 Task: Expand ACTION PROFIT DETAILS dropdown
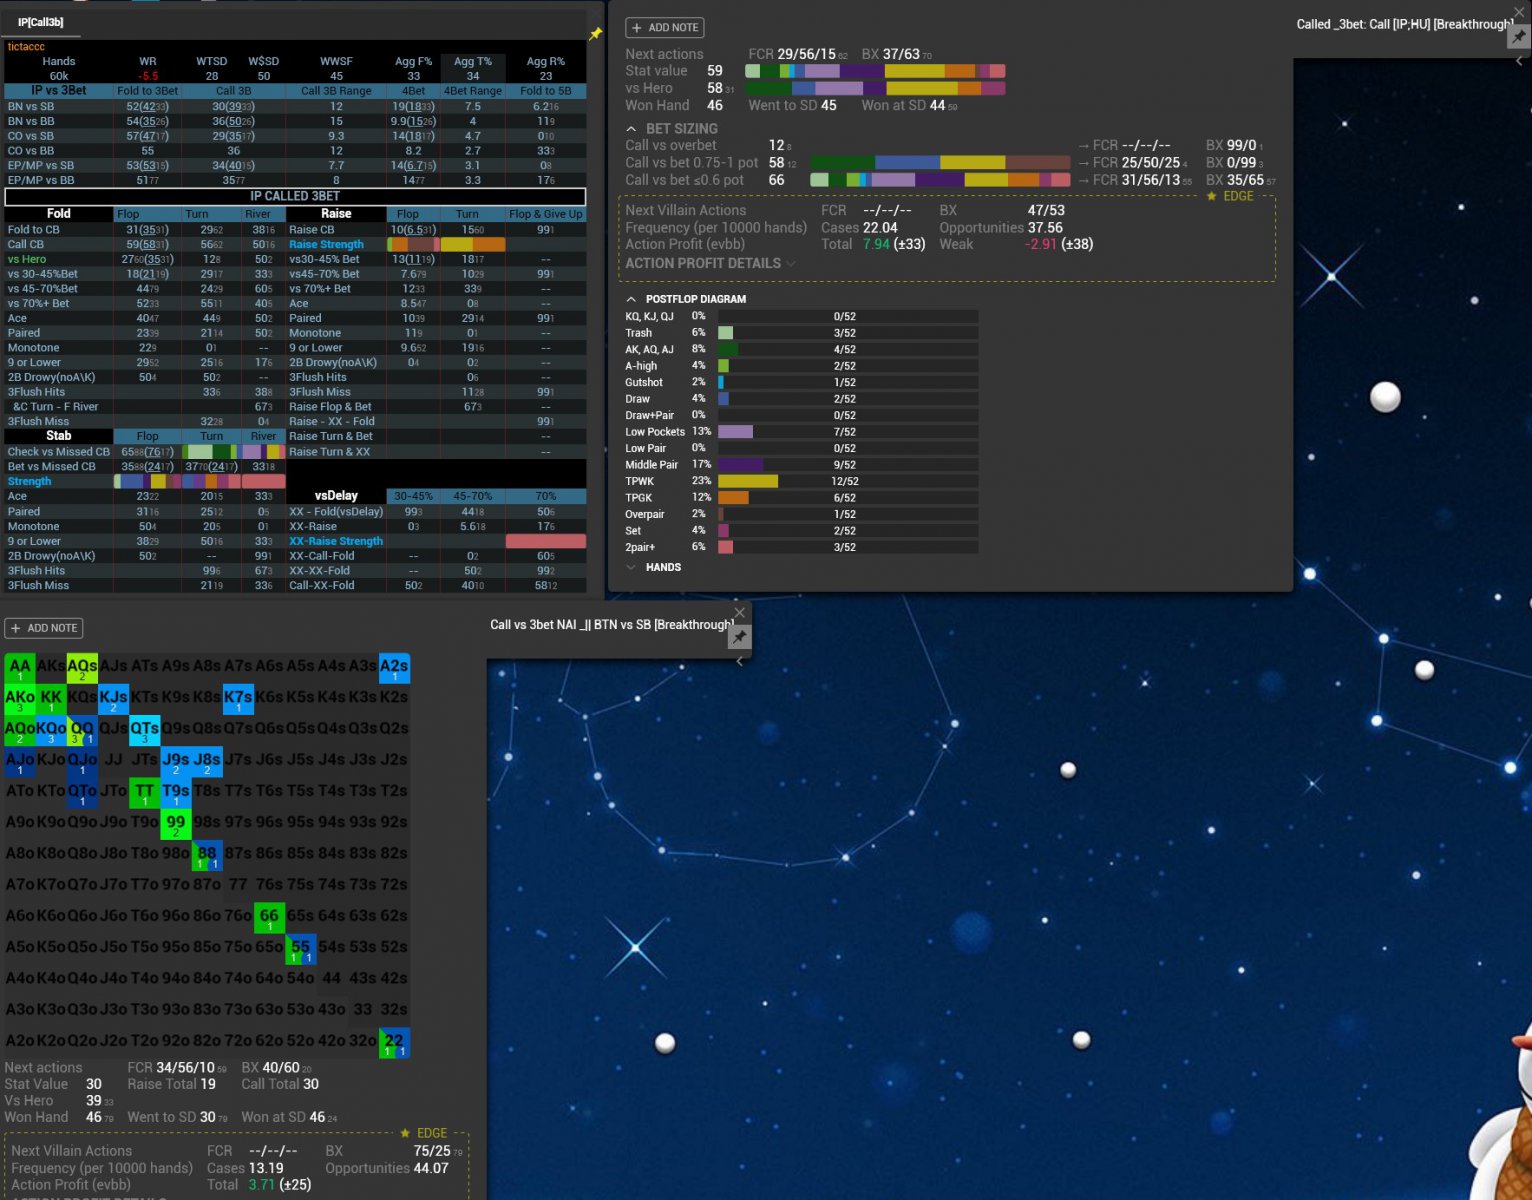pos(791,264)
